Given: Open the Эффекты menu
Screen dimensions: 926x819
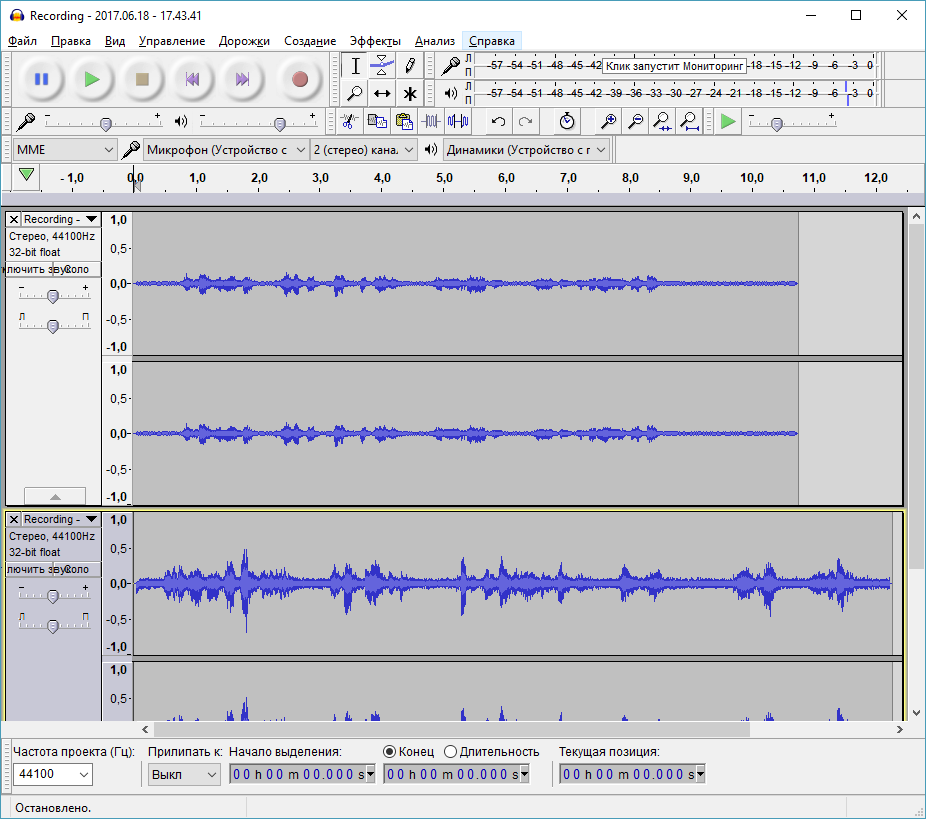Looking at the screenshot, I should pos(374,41).
